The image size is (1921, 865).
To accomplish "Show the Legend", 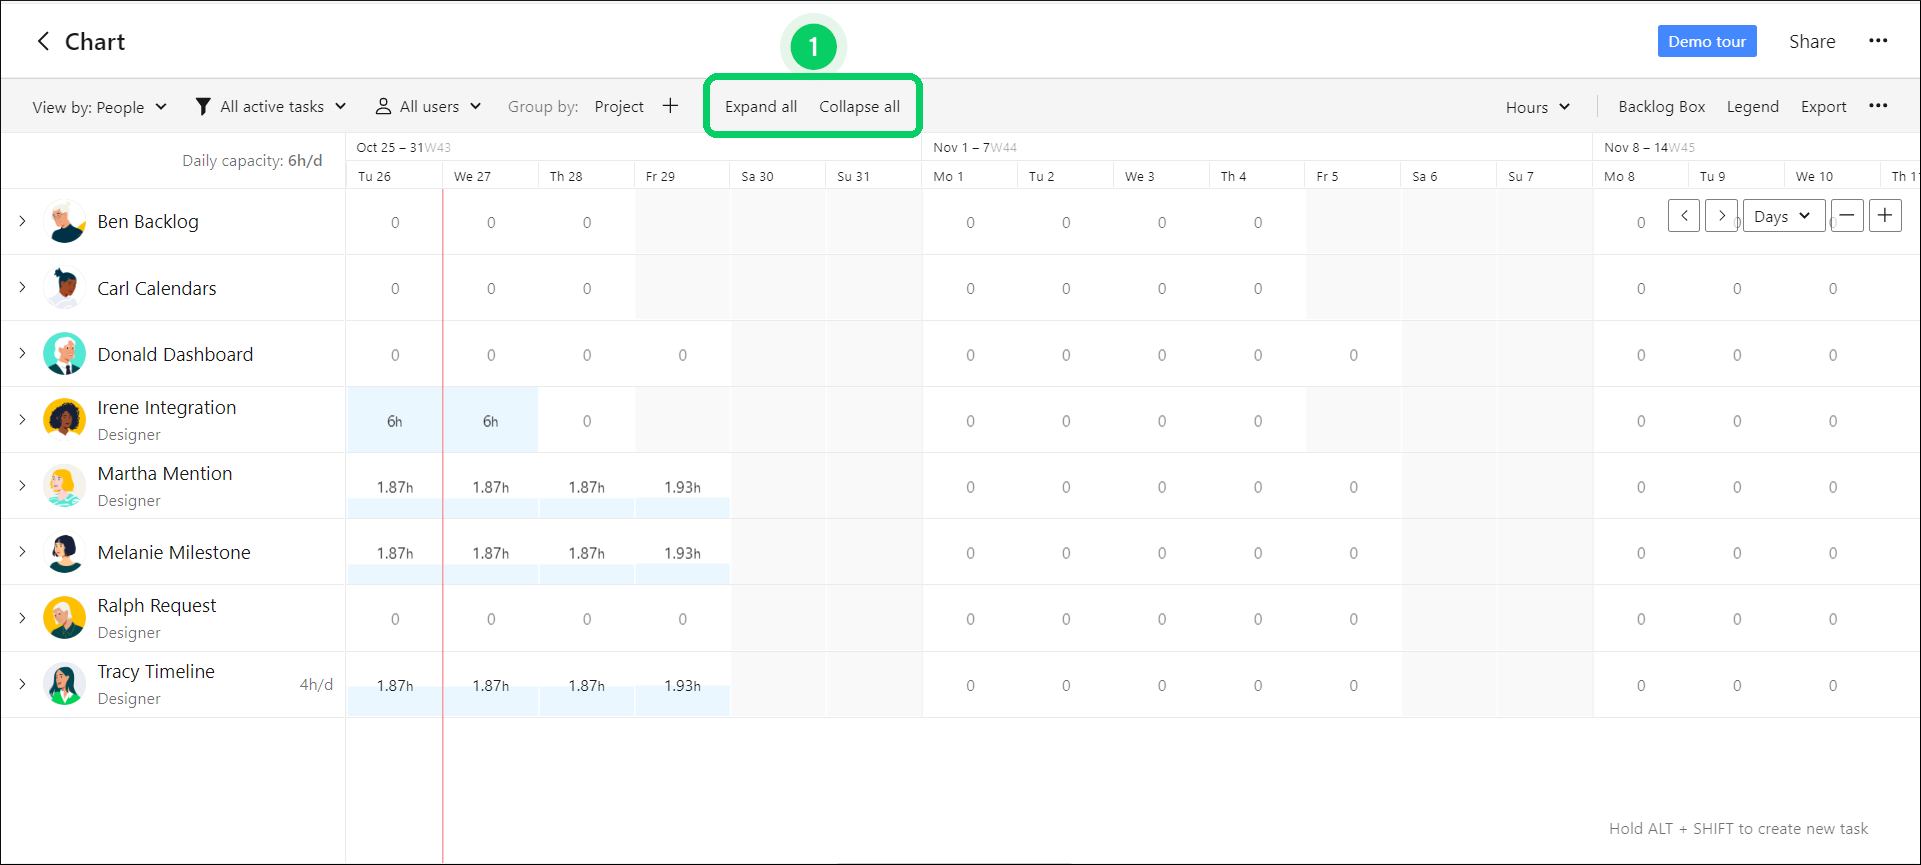I will pos(1752,106).
